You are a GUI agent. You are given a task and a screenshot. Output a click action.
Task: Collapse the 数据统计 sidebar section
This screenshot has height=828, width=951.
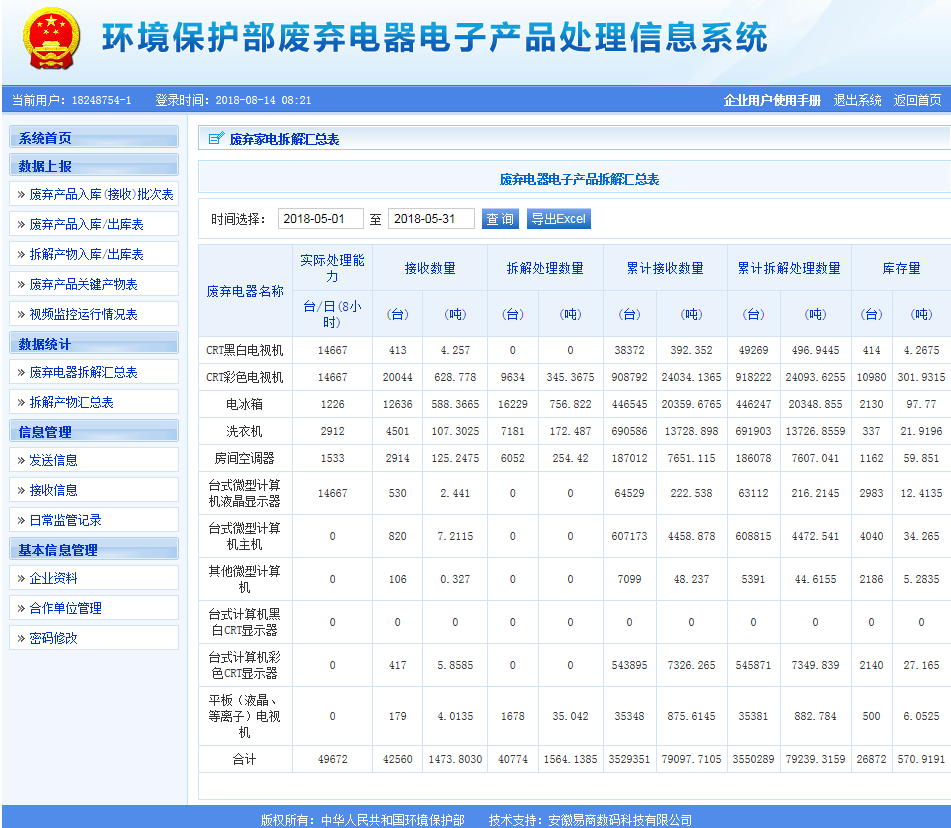click(x=46, y=344)
